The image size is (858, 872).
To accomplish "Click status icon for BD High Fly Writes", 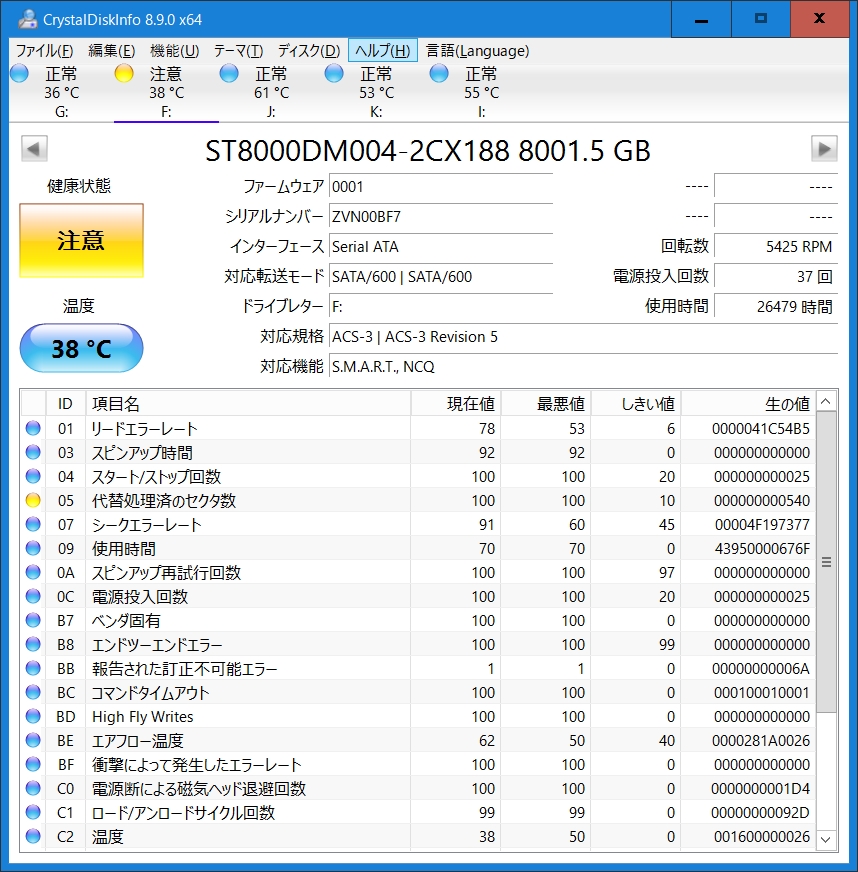I will pos(33,716).
